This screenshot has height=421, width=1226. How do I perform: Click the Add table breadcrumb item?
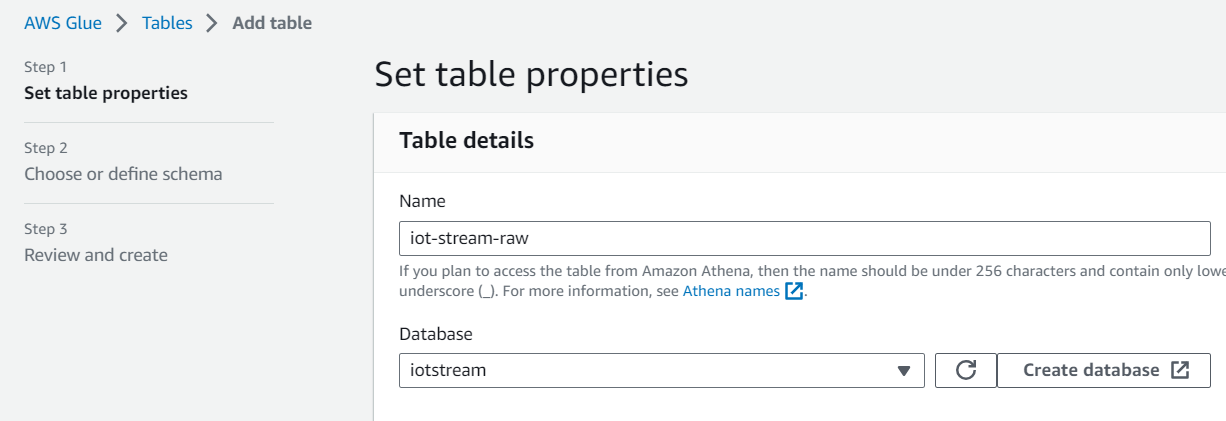click(x=272, y=23)
